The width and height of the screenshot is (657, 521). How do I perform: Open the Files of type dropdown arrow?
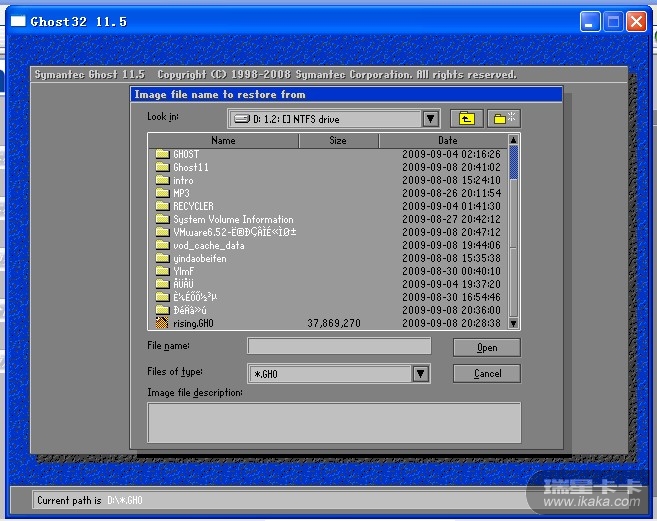coord(420,374)
